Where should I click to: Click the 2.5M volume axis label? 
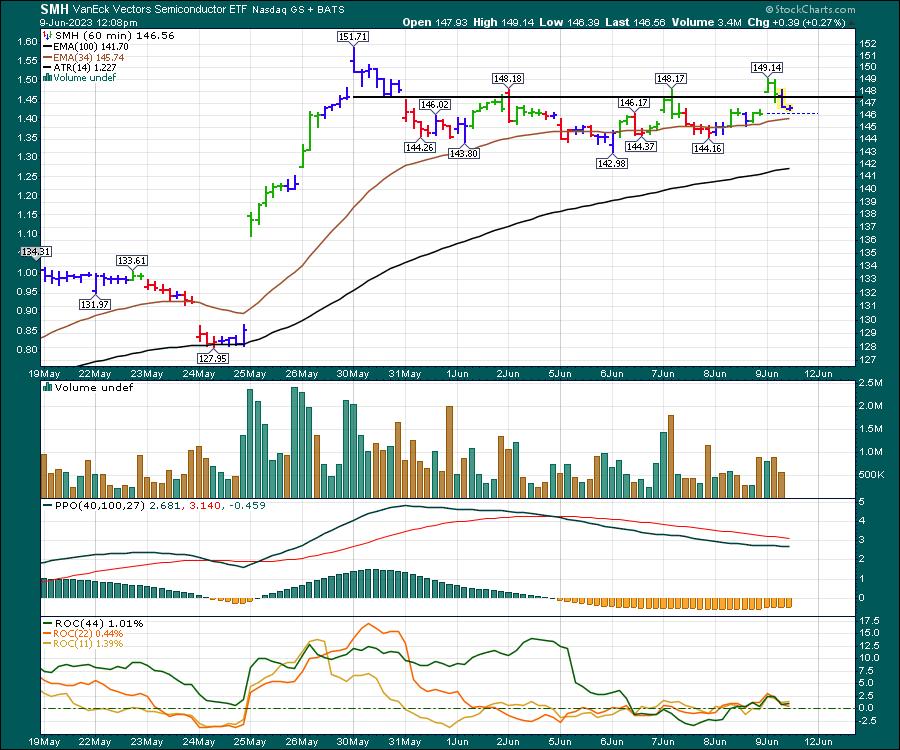[871, 383]
